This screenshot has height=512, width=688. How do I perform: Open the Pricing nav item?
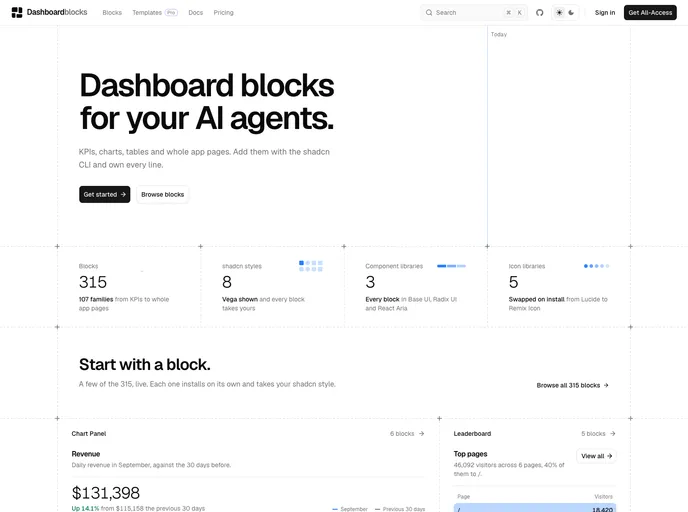(x=223, y=13)
